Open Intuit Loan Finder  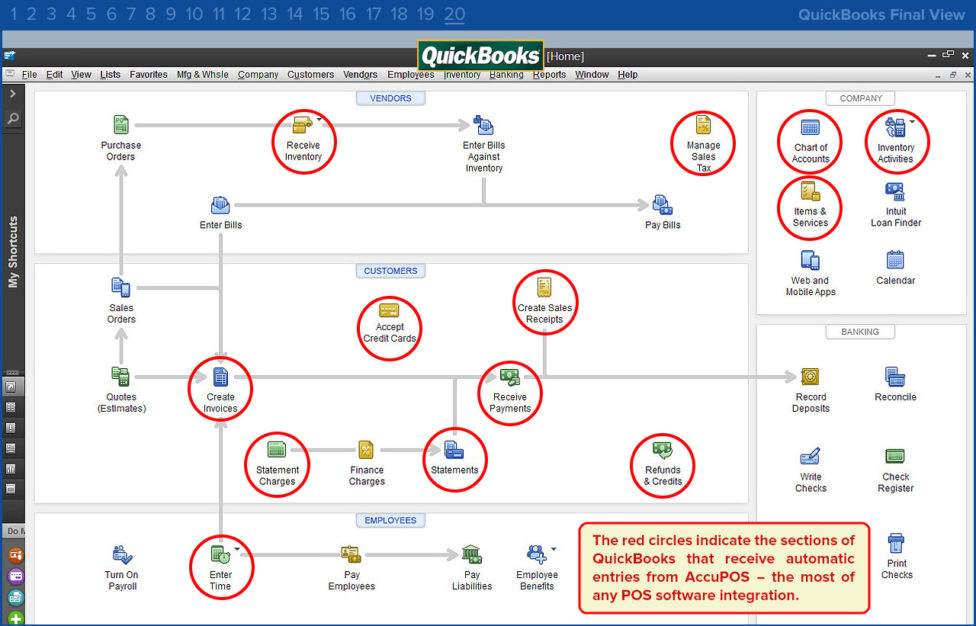(x=895, y=191)
